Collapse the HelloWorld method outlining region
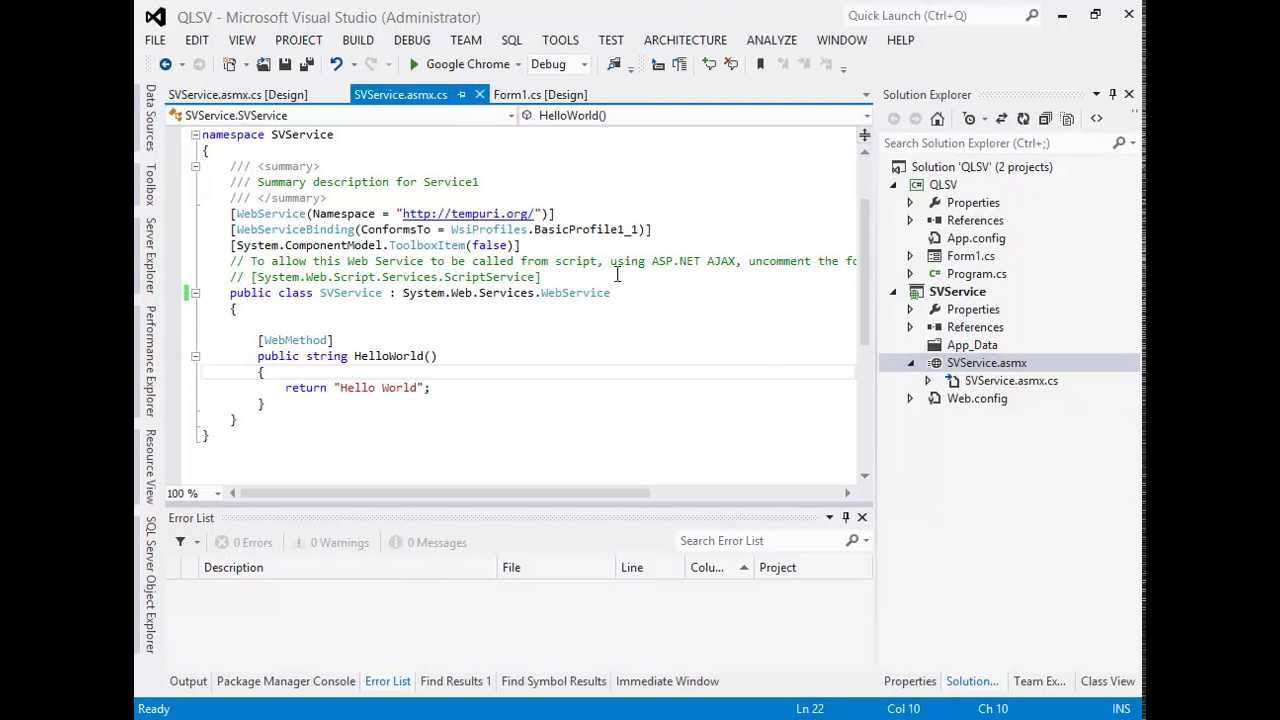This screenshot has width=1280, height=720. (x=195, y=356)
